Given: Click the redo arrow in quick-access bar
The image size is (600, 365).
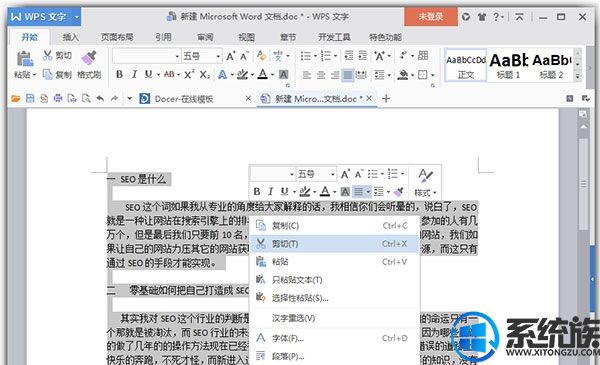Looking at the screenshot, I should coord(114,99).
